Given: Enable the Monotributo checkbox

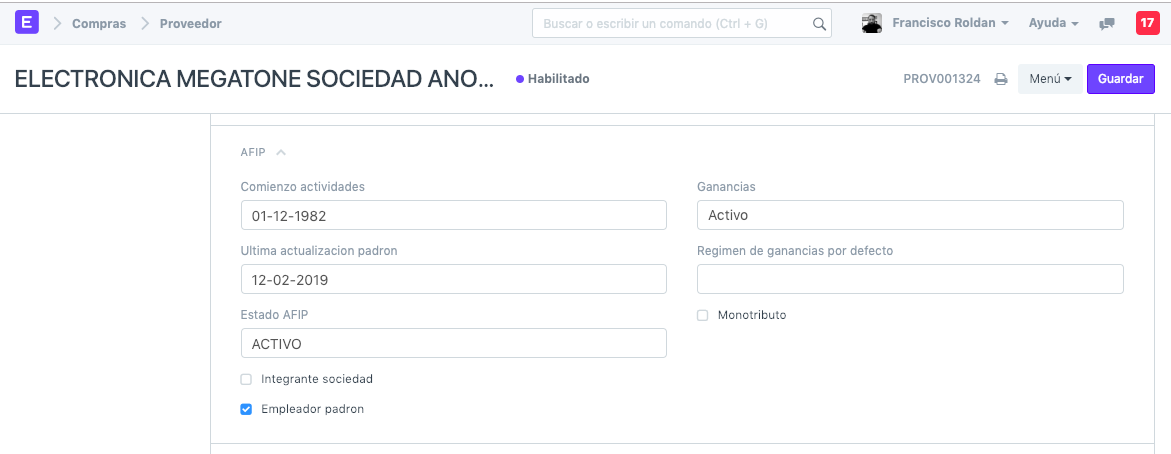Looking at the screenshot, I should (702, 315).
